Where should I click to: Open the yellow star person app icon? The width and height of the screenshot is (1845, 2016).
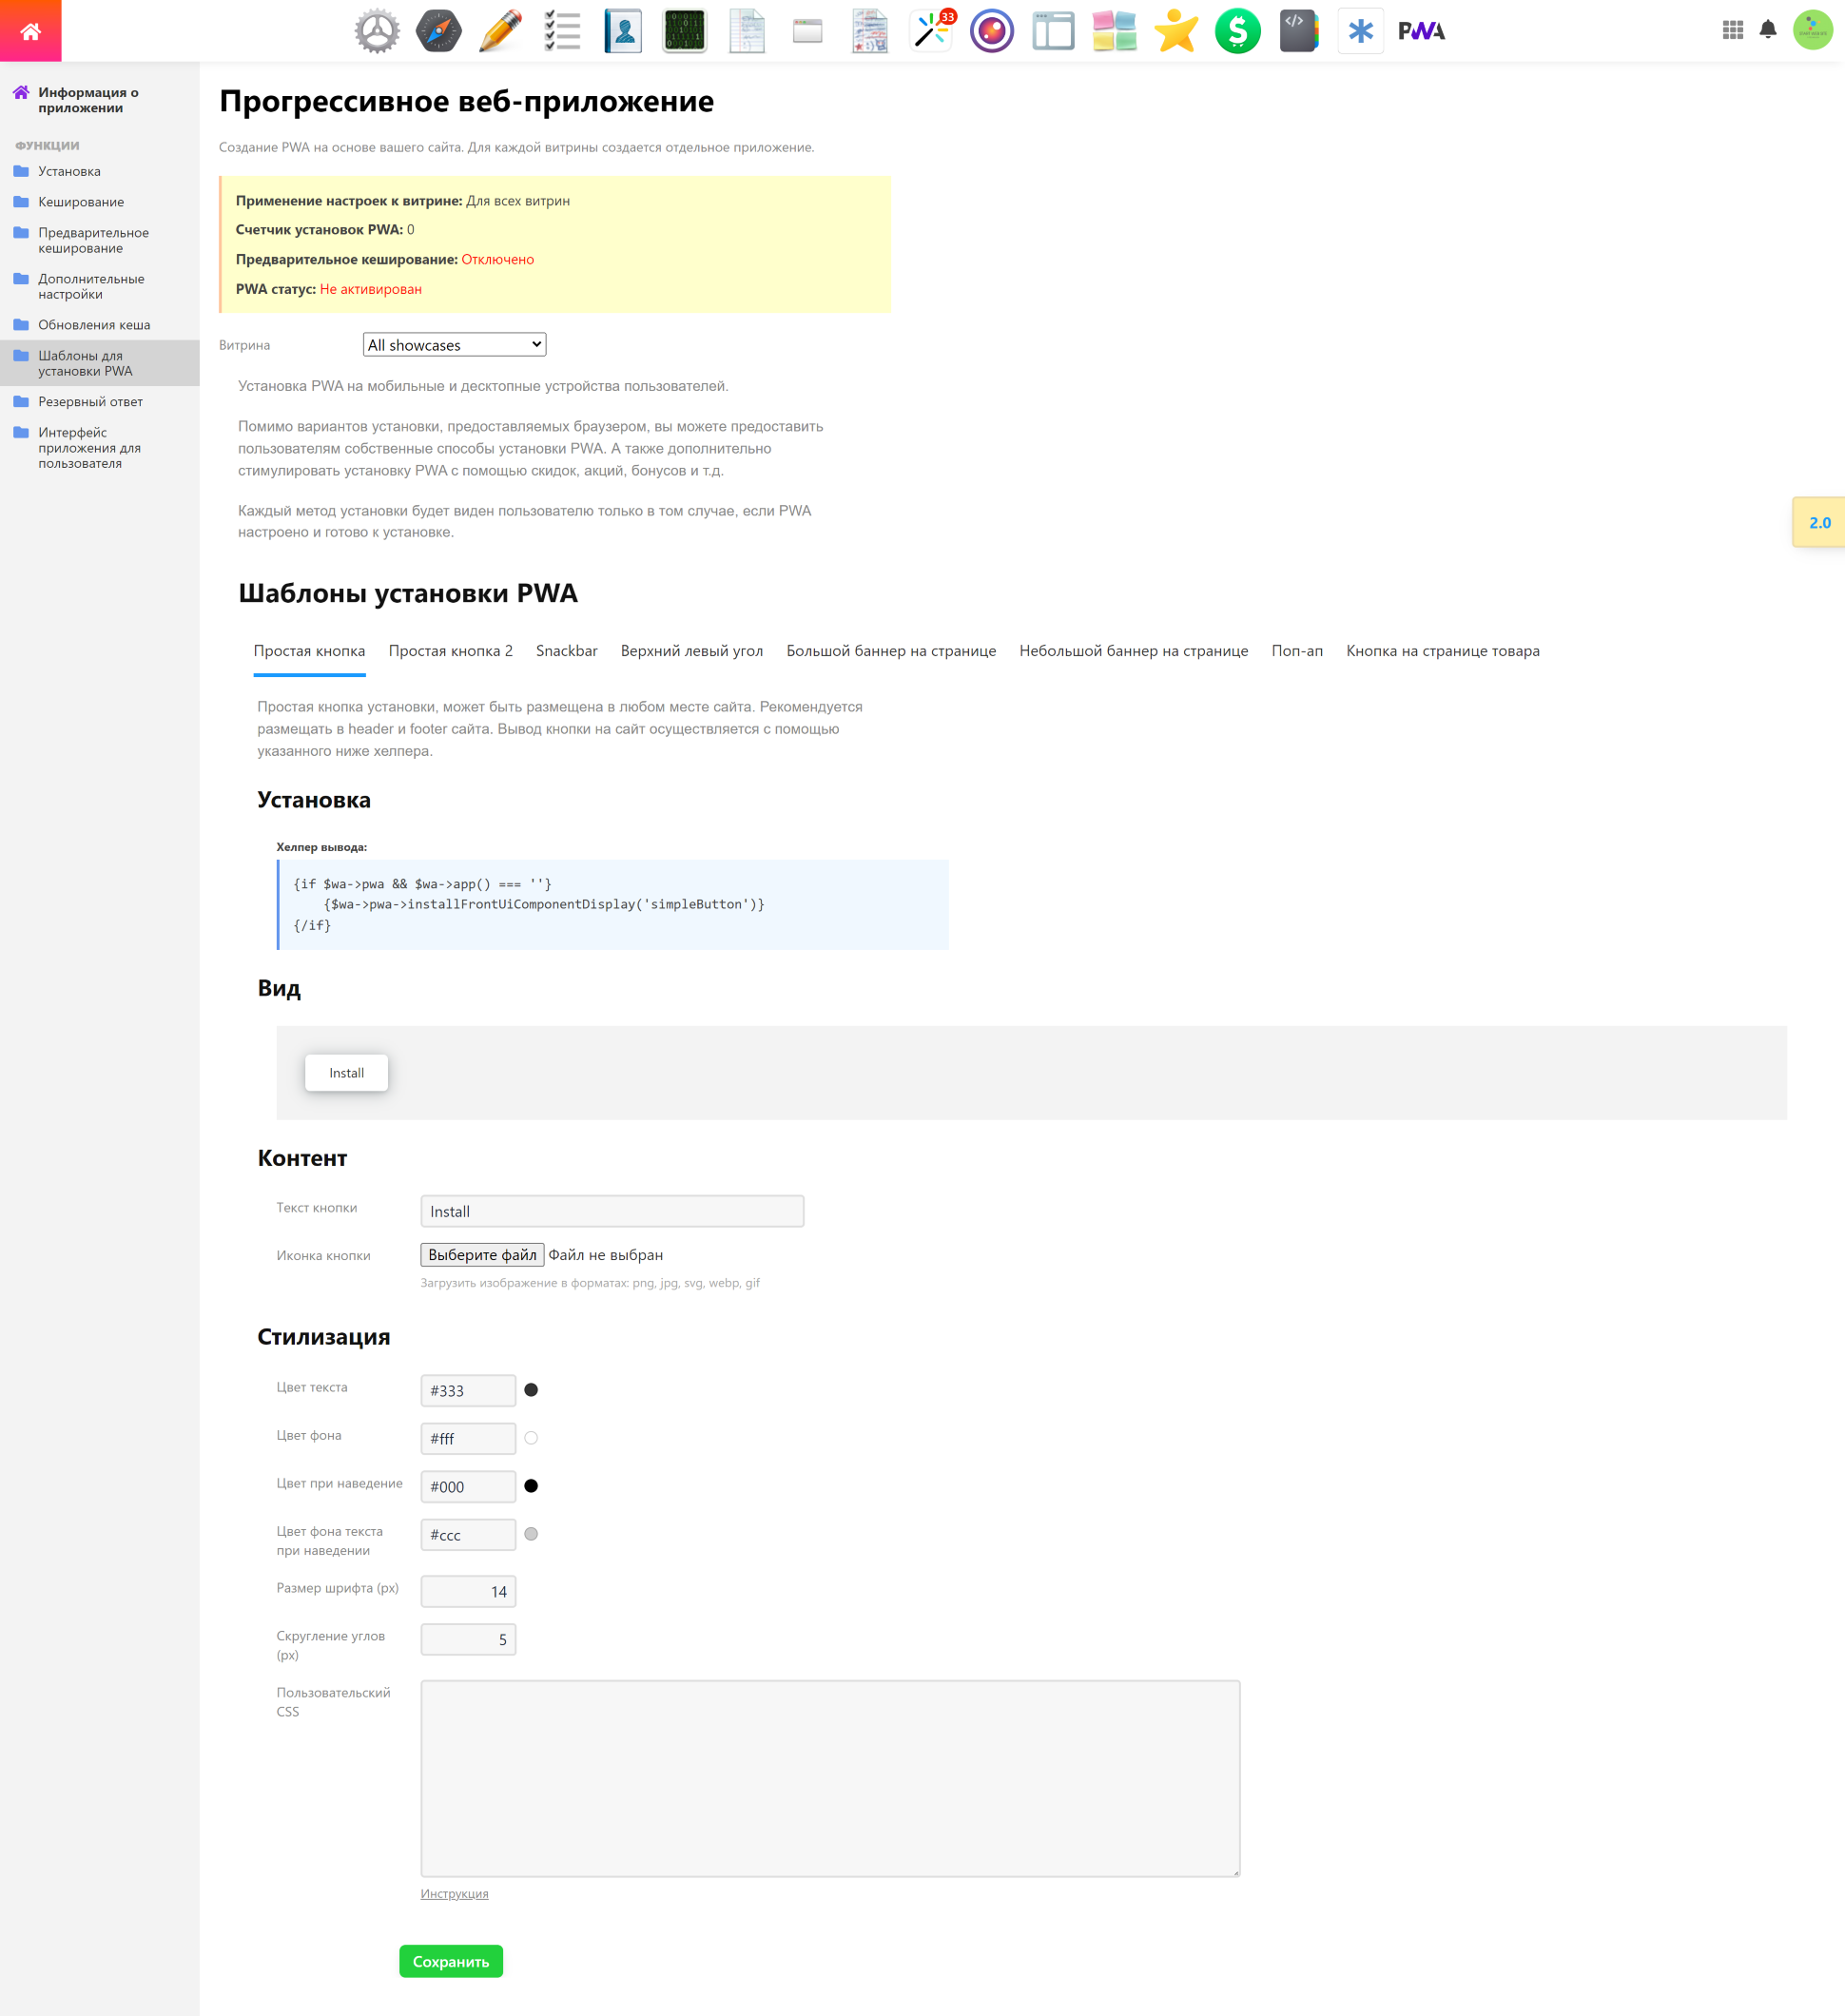coord(1176,31)
